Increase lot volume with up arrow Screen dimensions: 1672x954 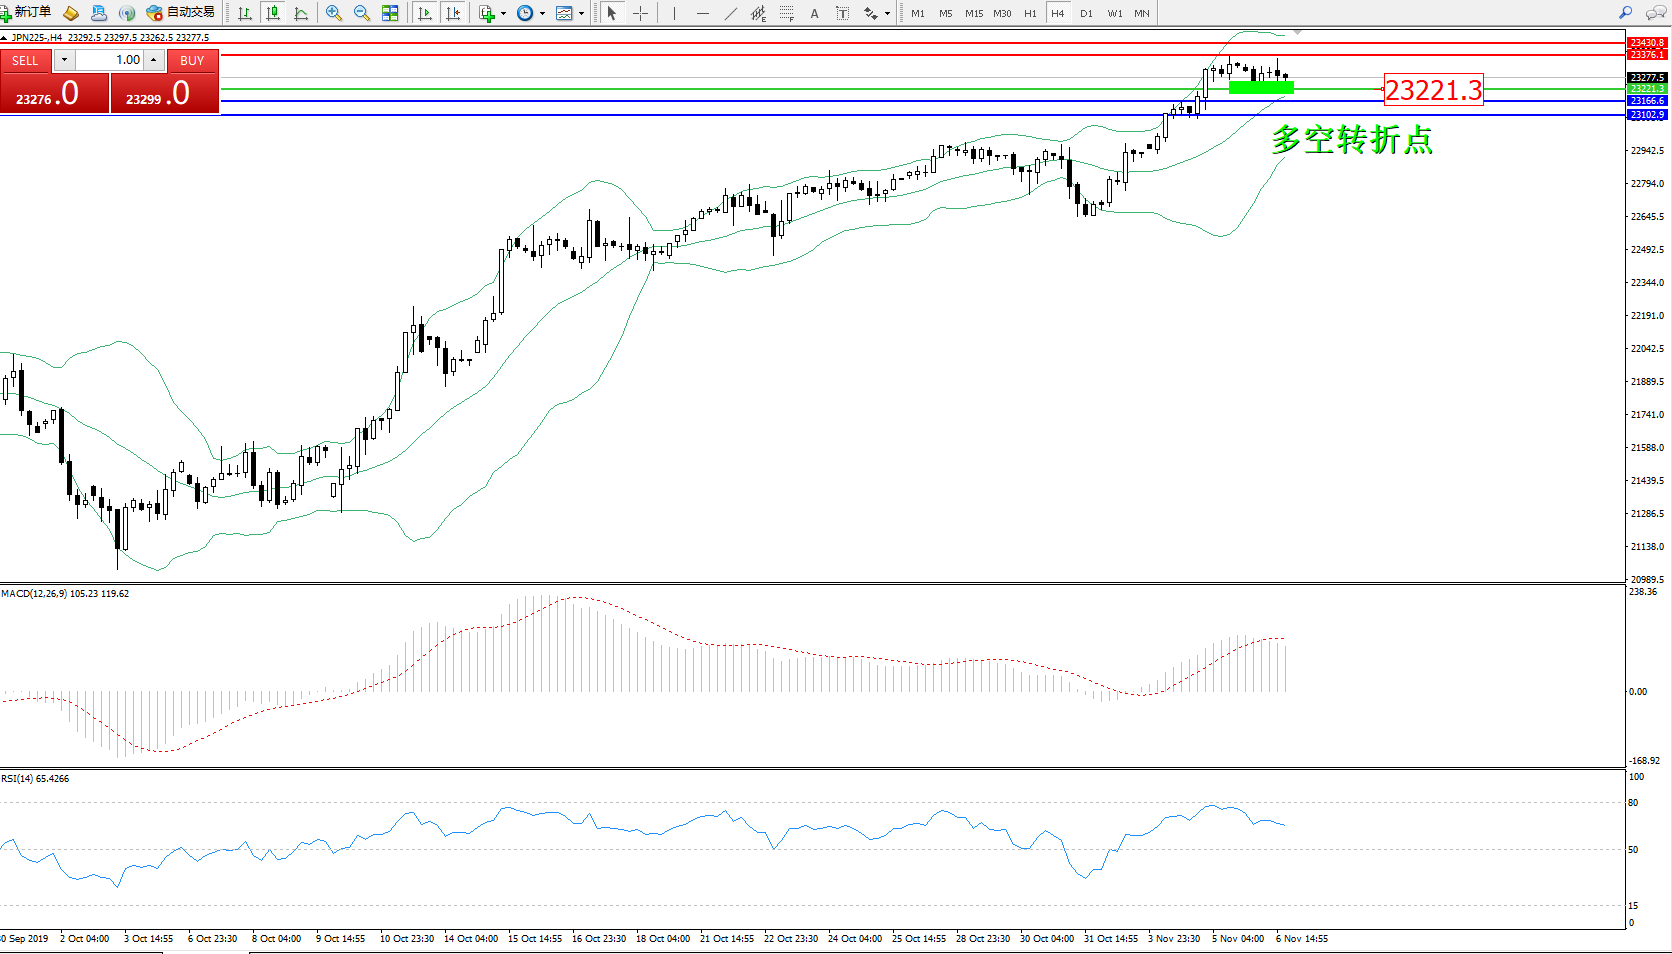pos(154,60)
